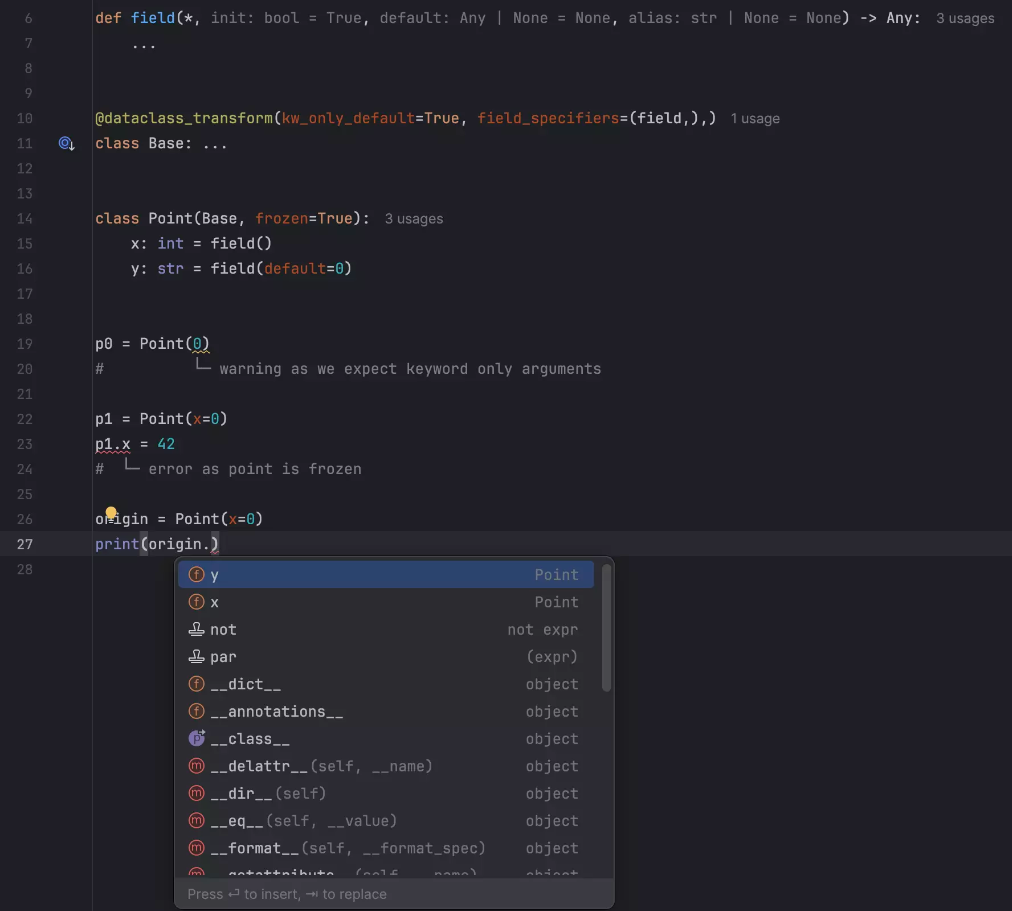Click the property icon beside __class__
The height and width of the screenshot is (911, 1012).
[x=196, y=738]
